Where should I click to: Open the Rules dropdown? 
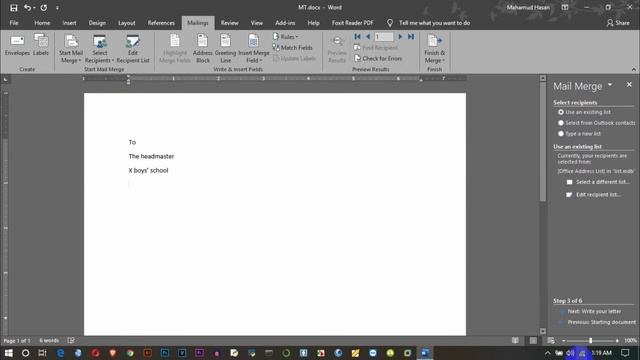click(x=286, y=37)
